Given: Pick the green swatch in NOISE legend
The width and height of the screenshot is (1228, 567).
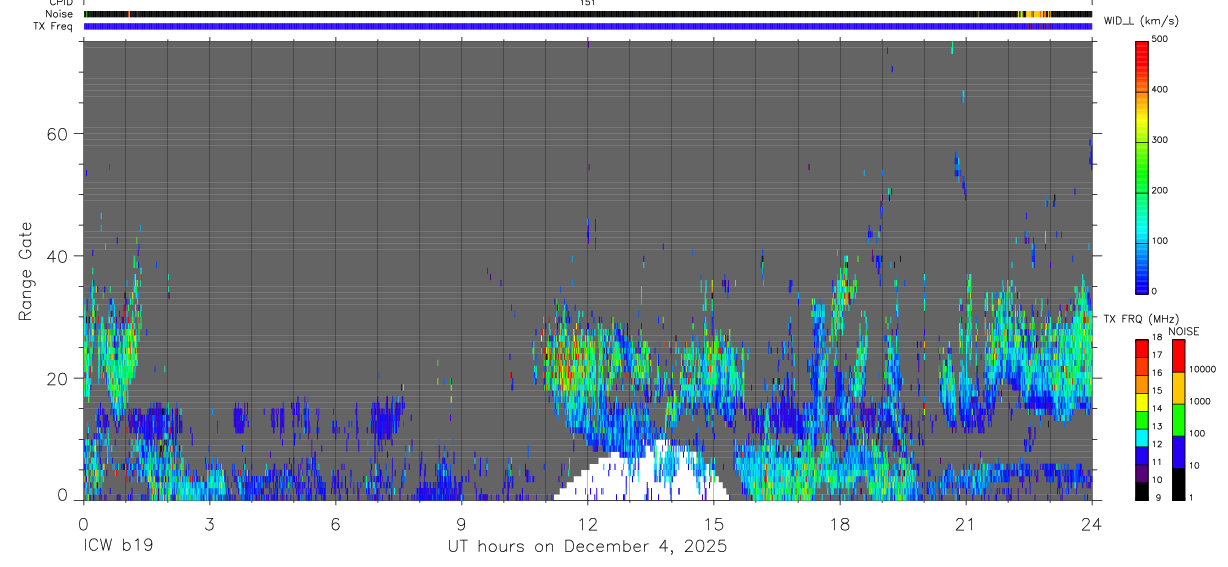Looking at the screenshot, I should click(x=1178, y=420).
